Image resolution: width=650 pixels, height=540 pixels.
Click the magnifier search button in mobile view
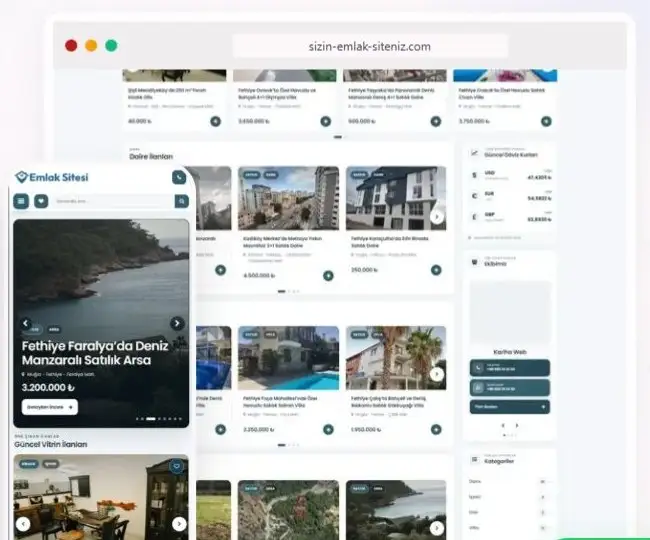tap(182, 201)
